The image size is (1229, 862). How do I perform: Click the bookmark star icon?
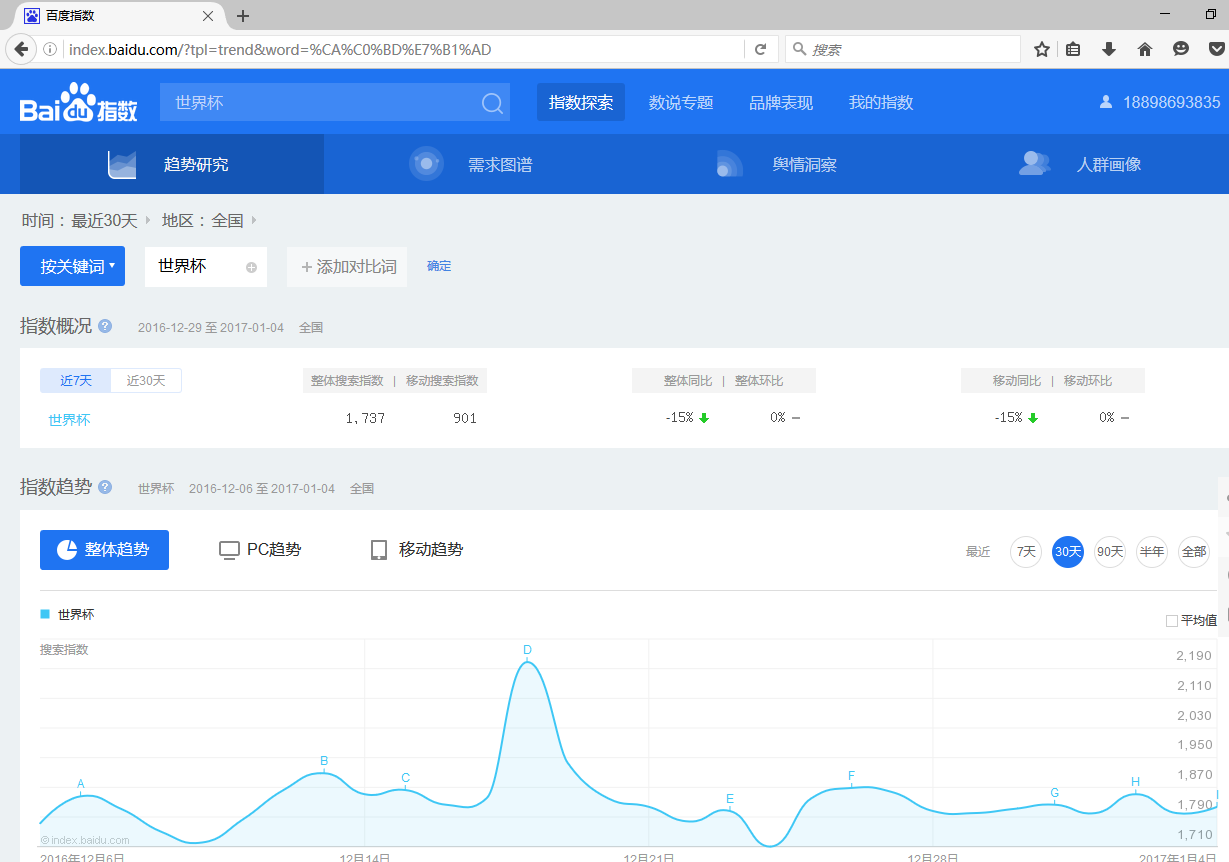(1041, 49)
